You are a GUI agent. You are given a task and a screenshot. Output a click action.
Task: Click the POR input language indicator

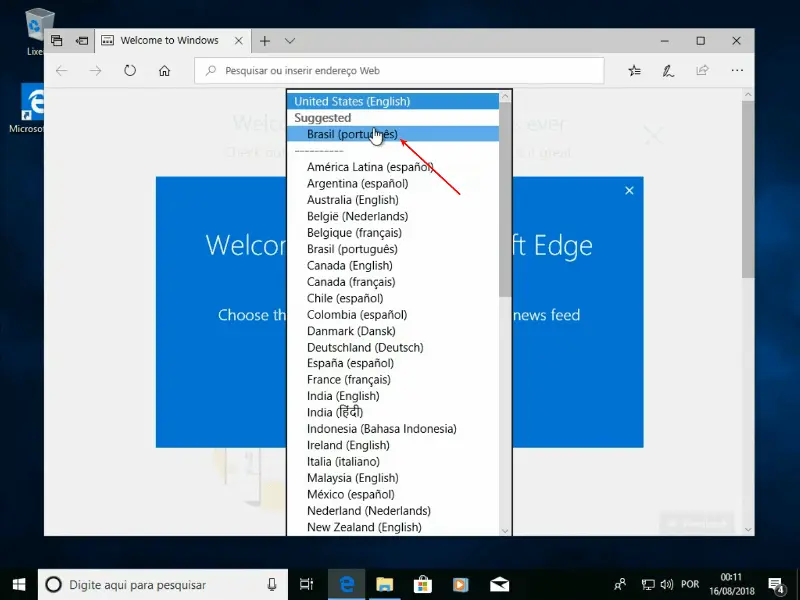(690, 585)
